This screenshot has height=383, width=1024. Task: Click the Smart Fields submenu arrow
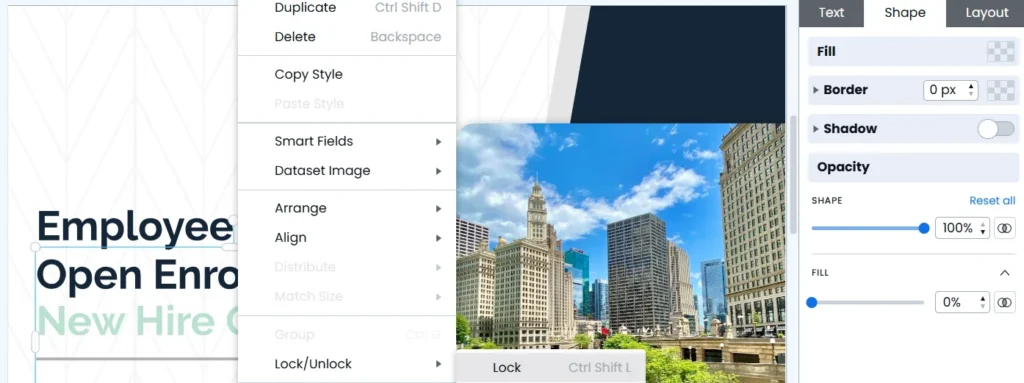pyautogui.click(x=439, y=142)
